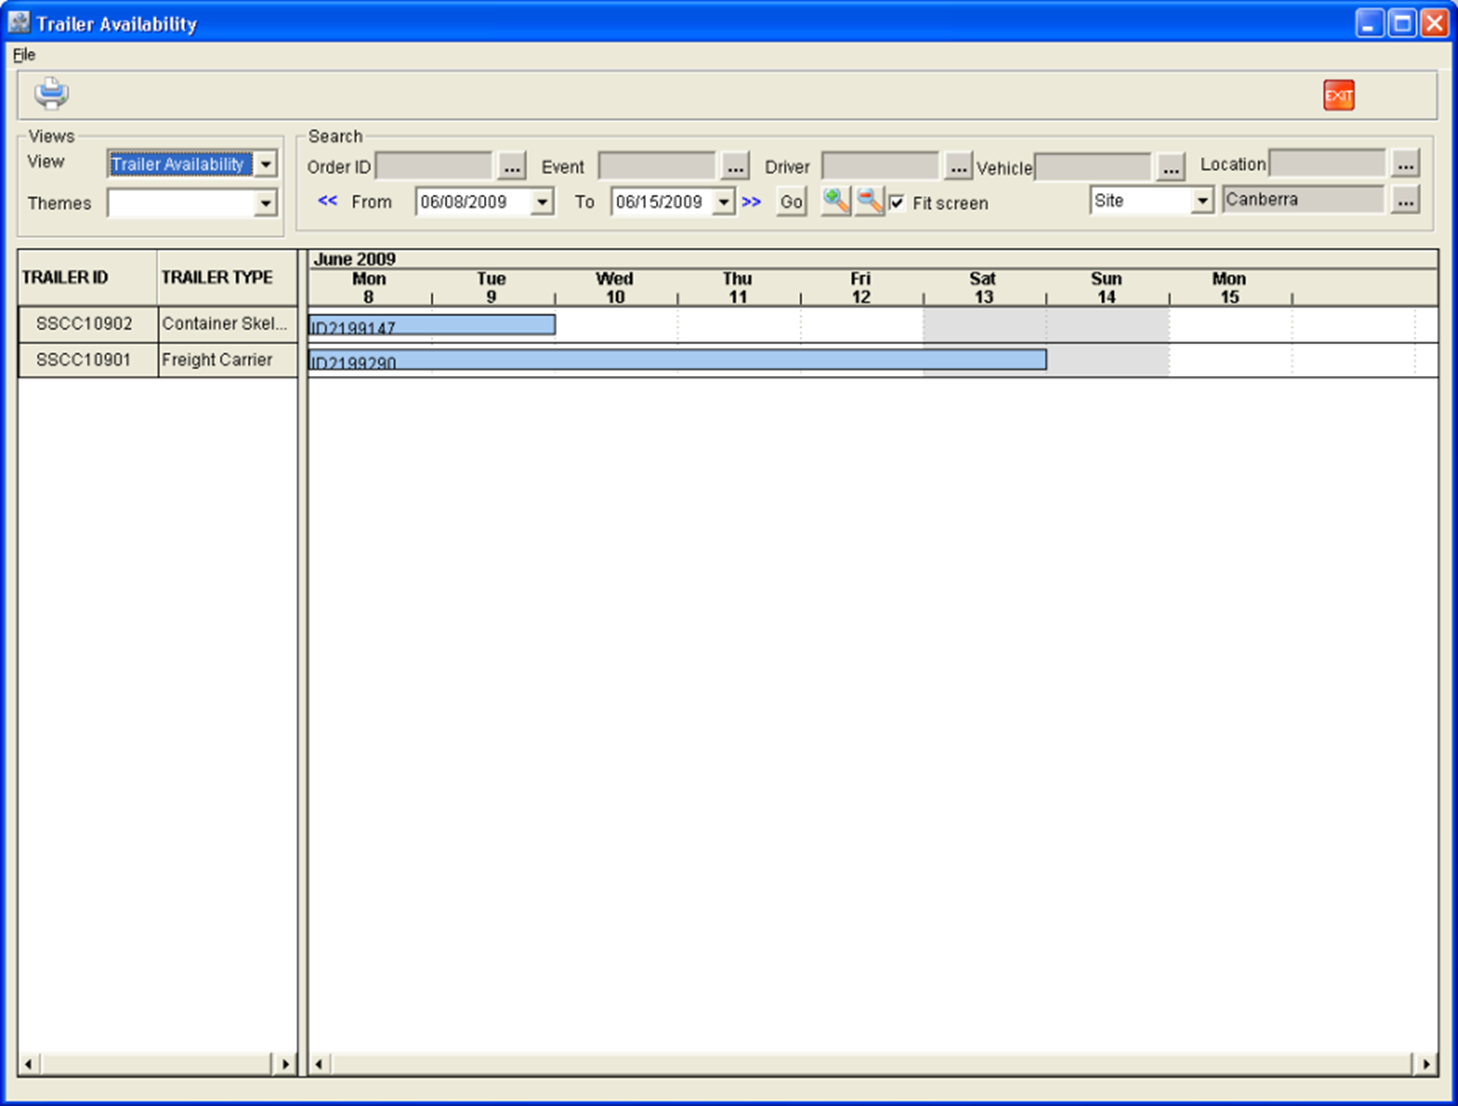Viewport: 1458px width, 1106px height.
Task: Click the Order ID input field
Action: pos(434,166)
